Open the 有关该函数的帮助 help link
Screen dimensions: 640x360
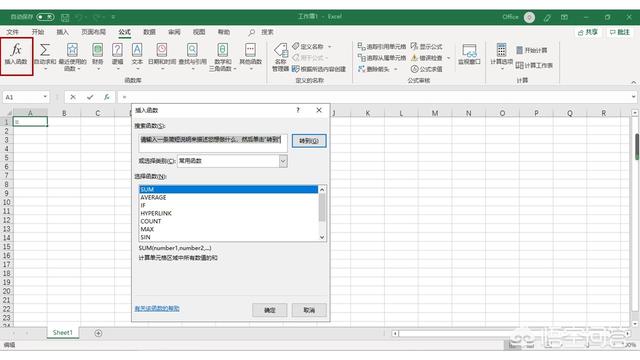click(x=157, y=309)
